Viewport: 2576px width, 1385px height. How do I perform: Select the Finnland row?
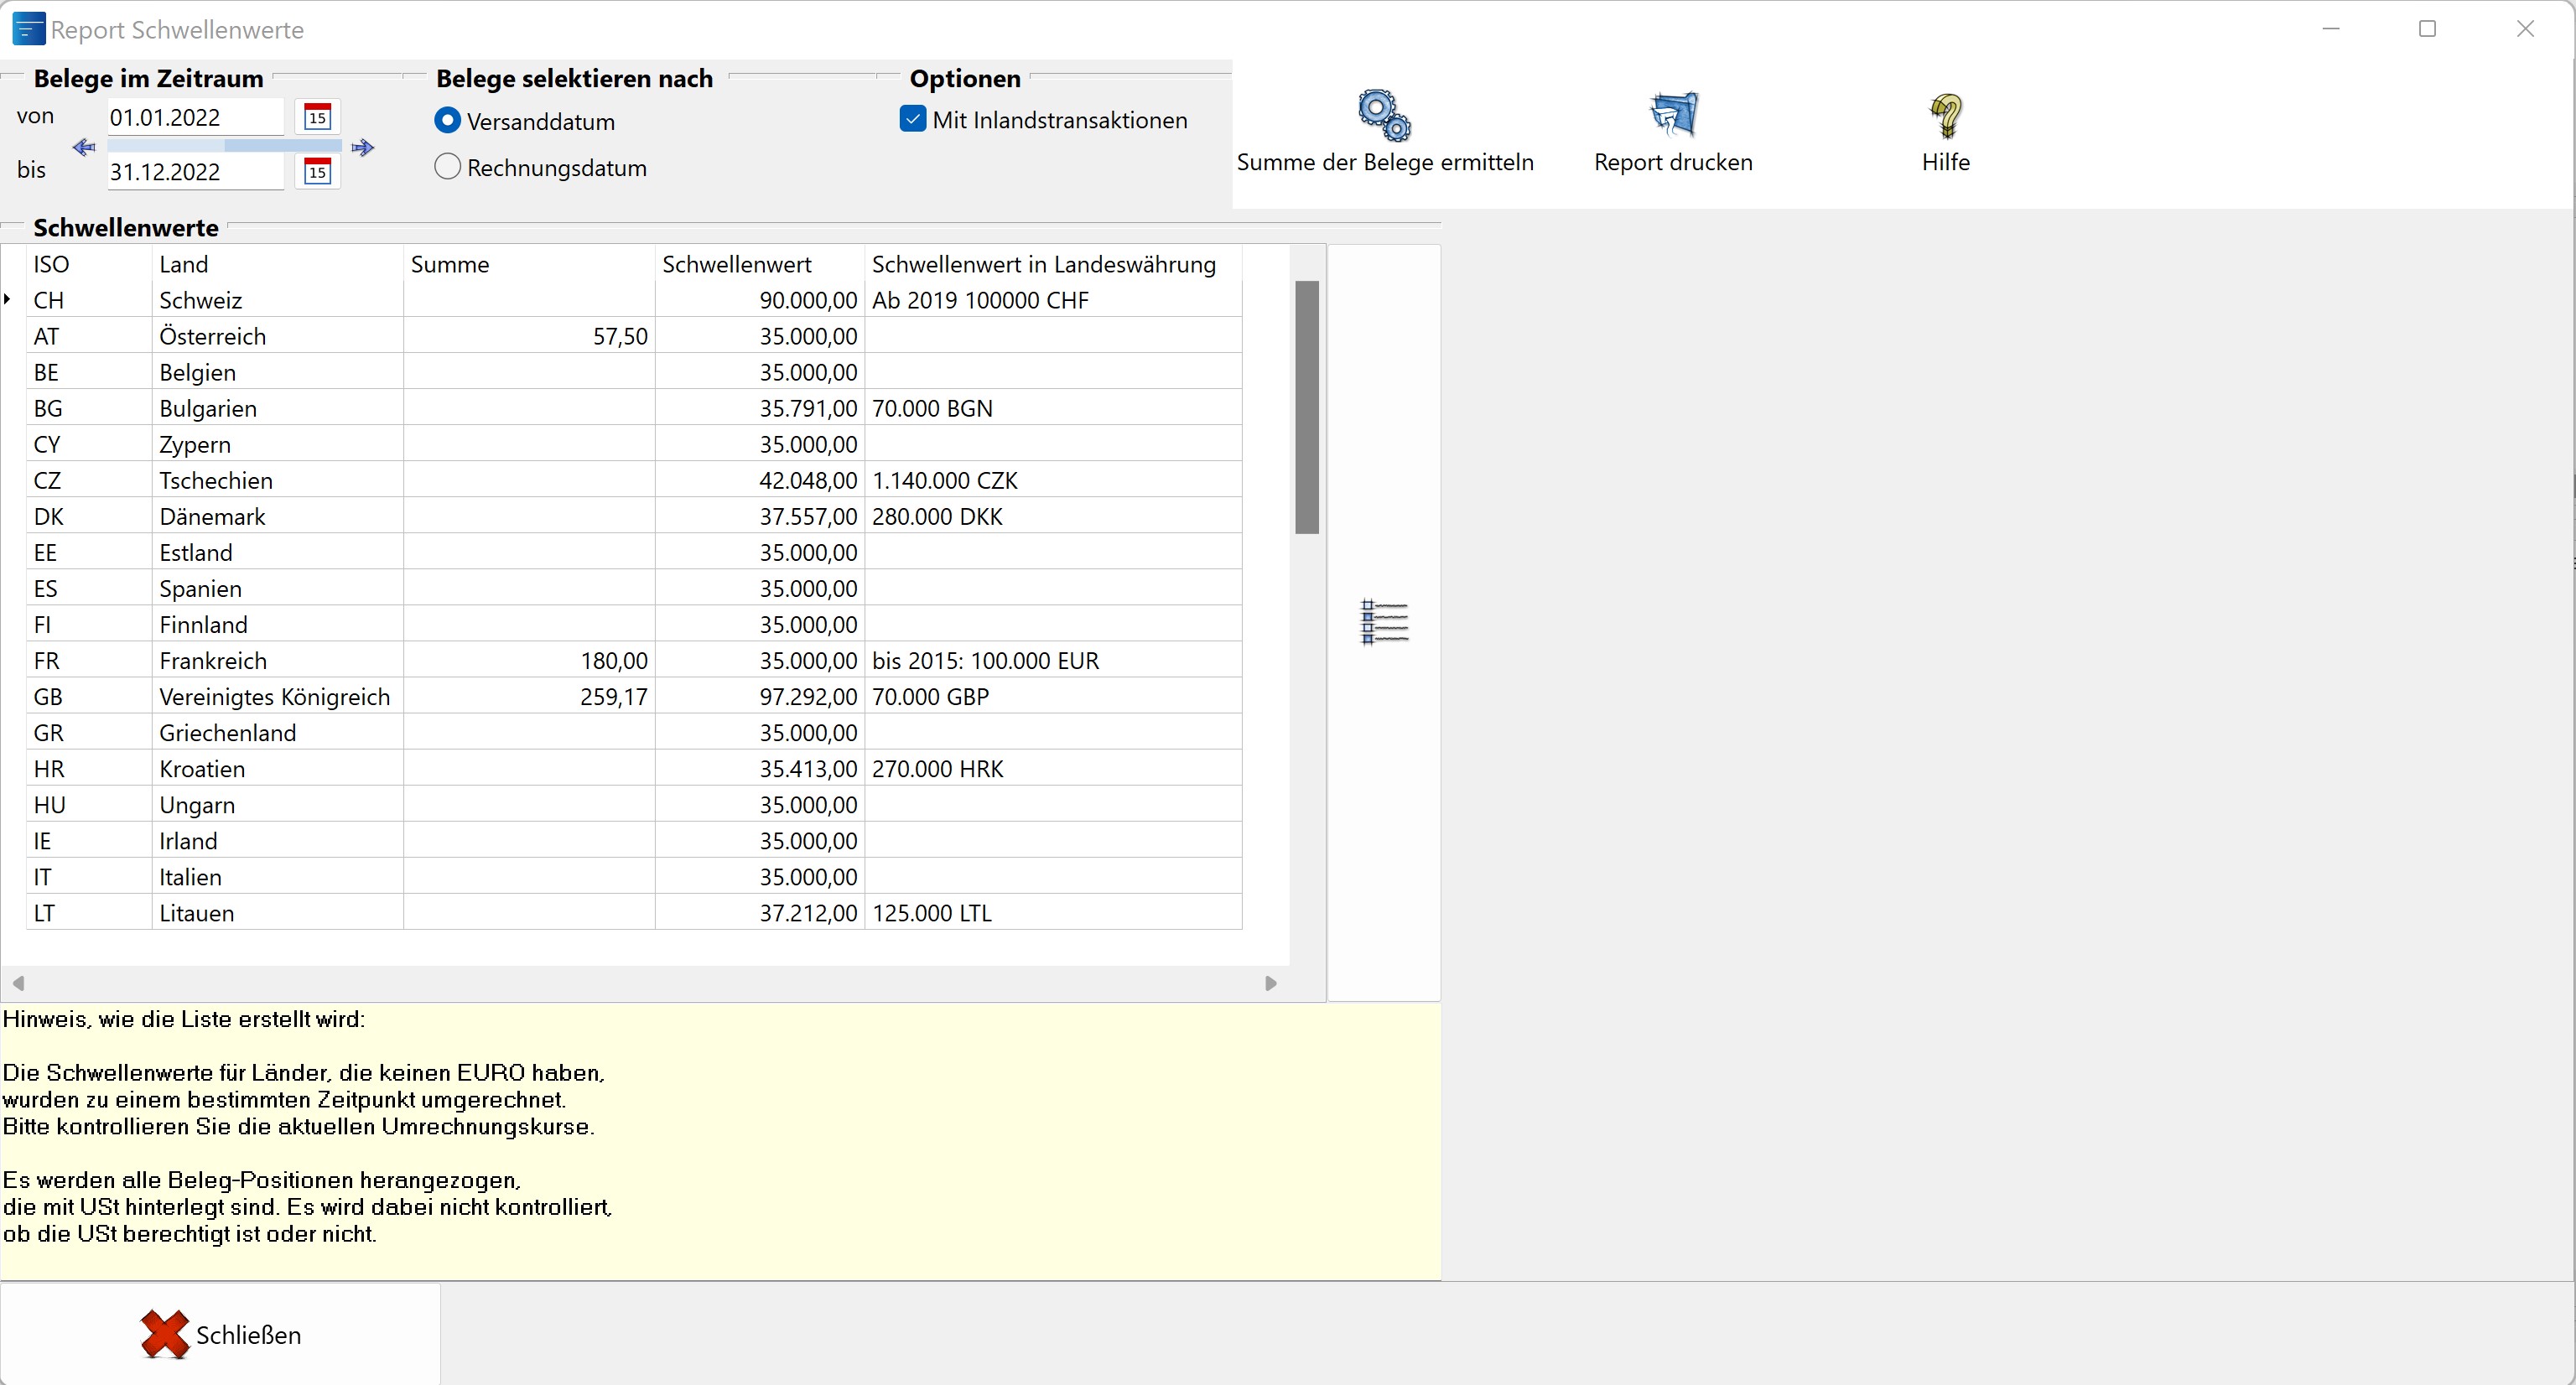coord(634,624)
